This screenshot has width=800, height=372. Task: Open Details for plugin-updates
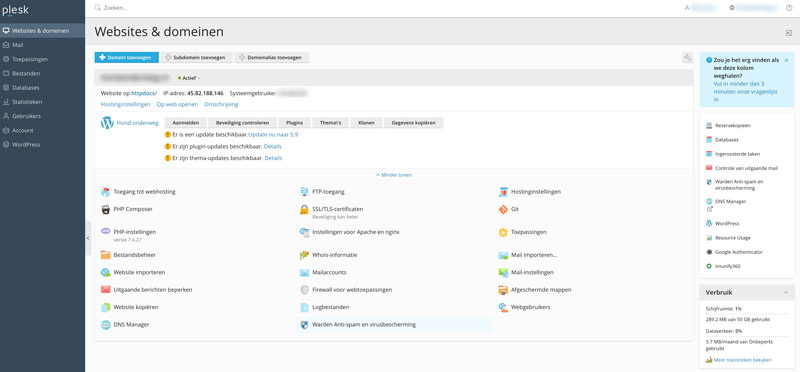272,146
